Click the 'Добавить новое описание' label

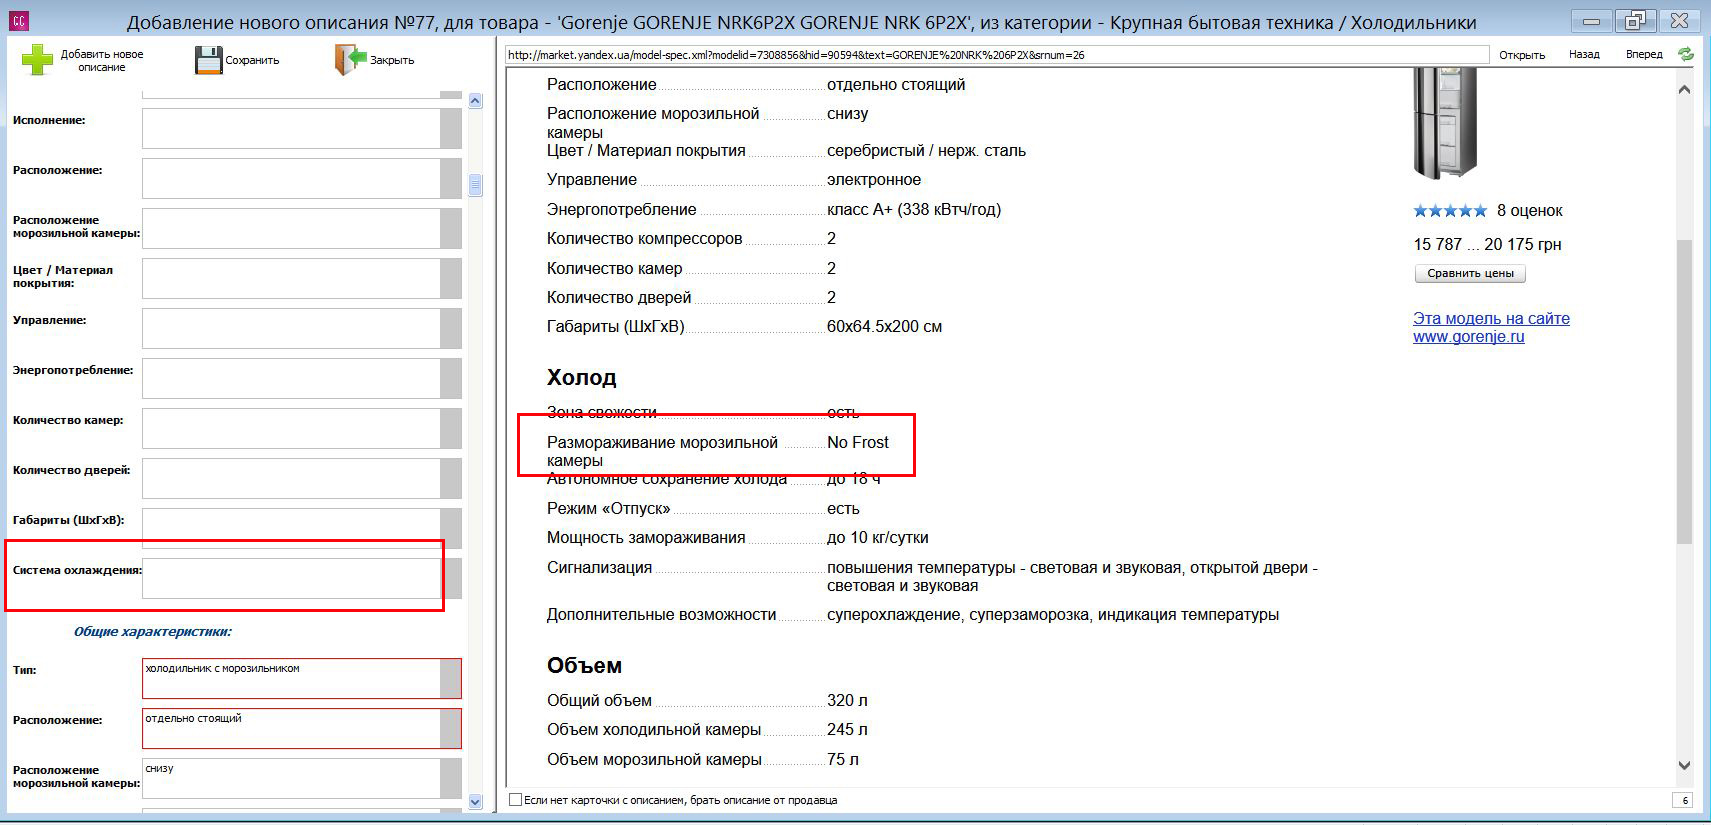[x=102, y=61]
